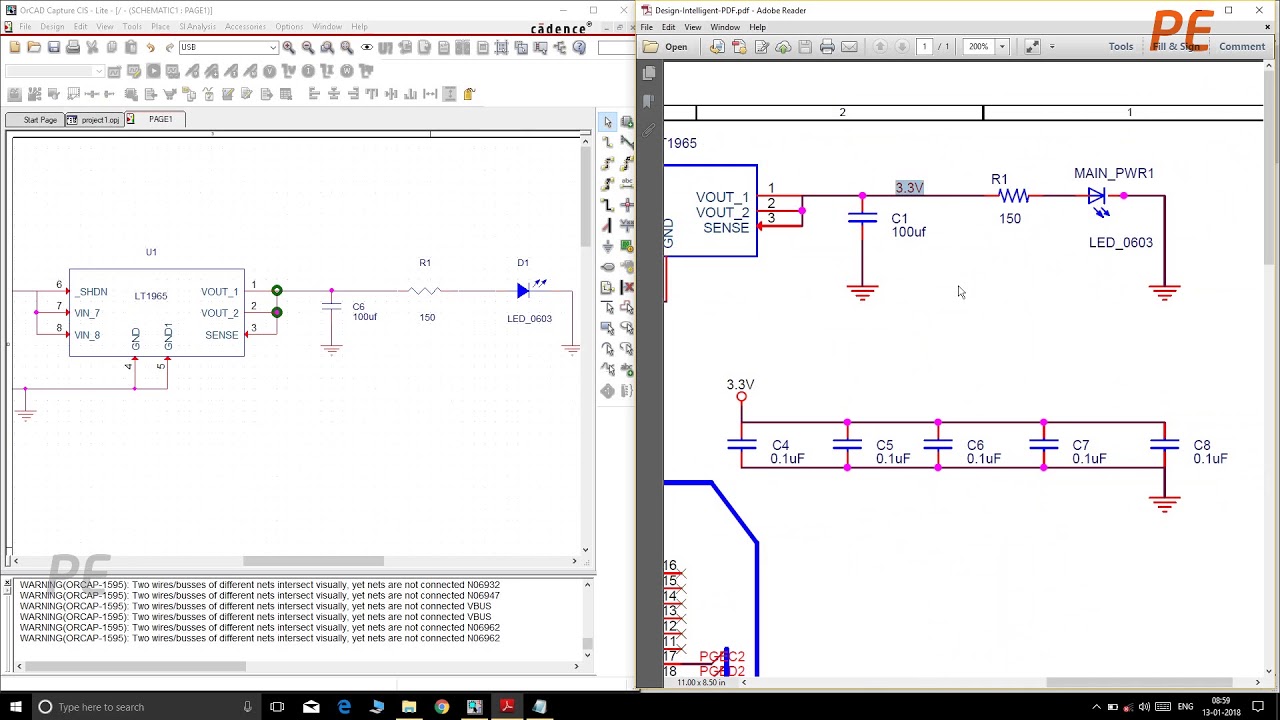The height and width of the screenshot is (720, 1280).
Task: Click the Print icon in Adobe Reader
Action: (827, 46)
